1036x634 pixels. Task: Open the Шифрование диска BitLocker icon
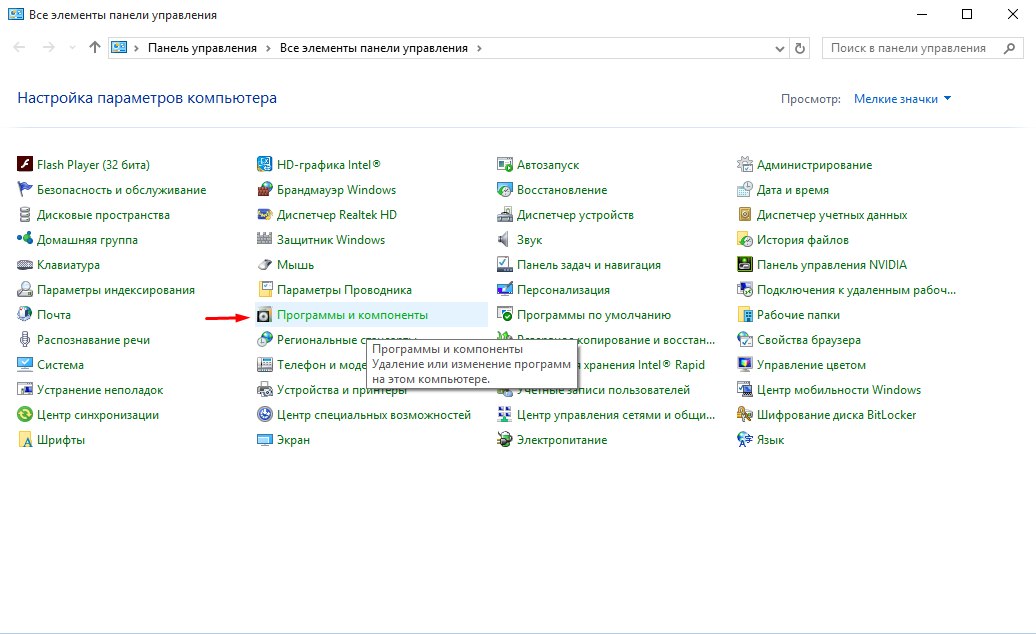[745, 415]
